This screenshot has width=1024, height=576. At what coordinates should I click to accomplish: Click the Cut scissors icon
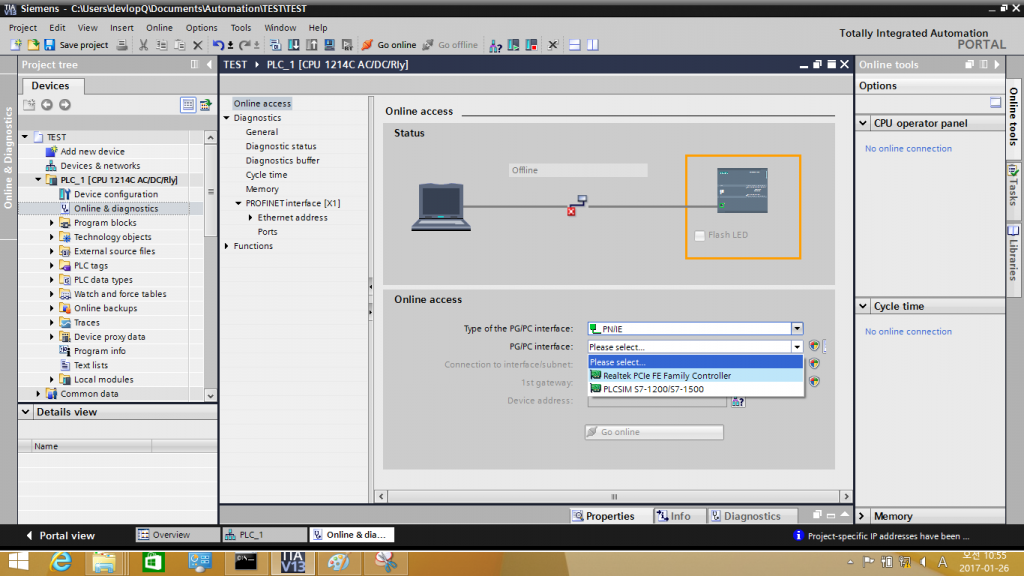143,45
